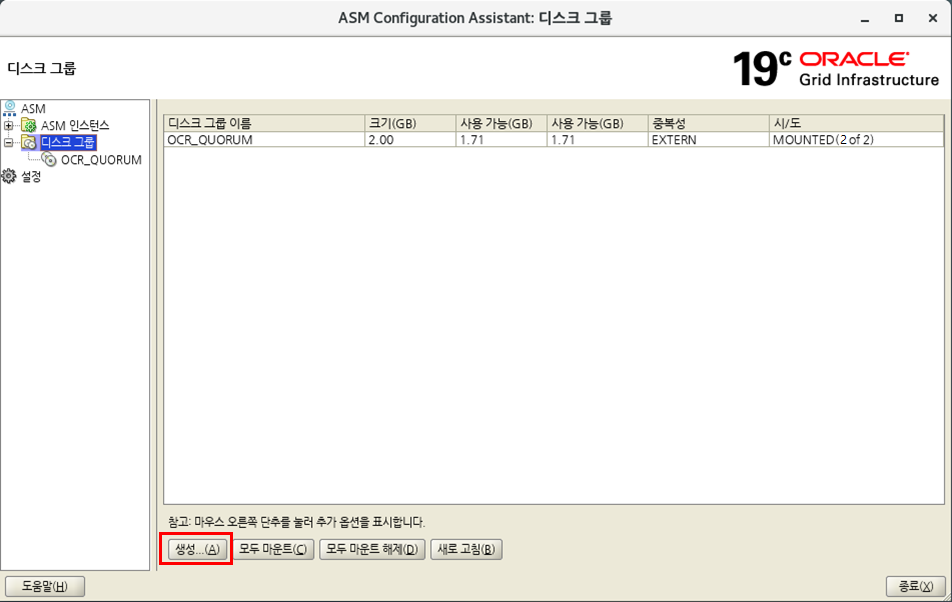Click the 모두 마운트 해제(D) button

click(x=372, y=549)
